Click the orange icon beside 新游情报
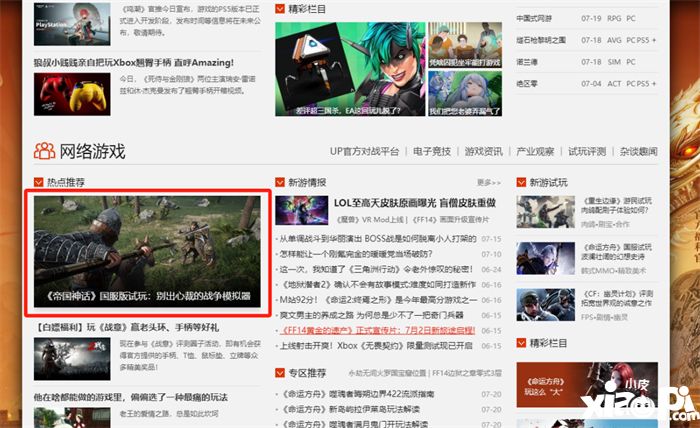 280,182
